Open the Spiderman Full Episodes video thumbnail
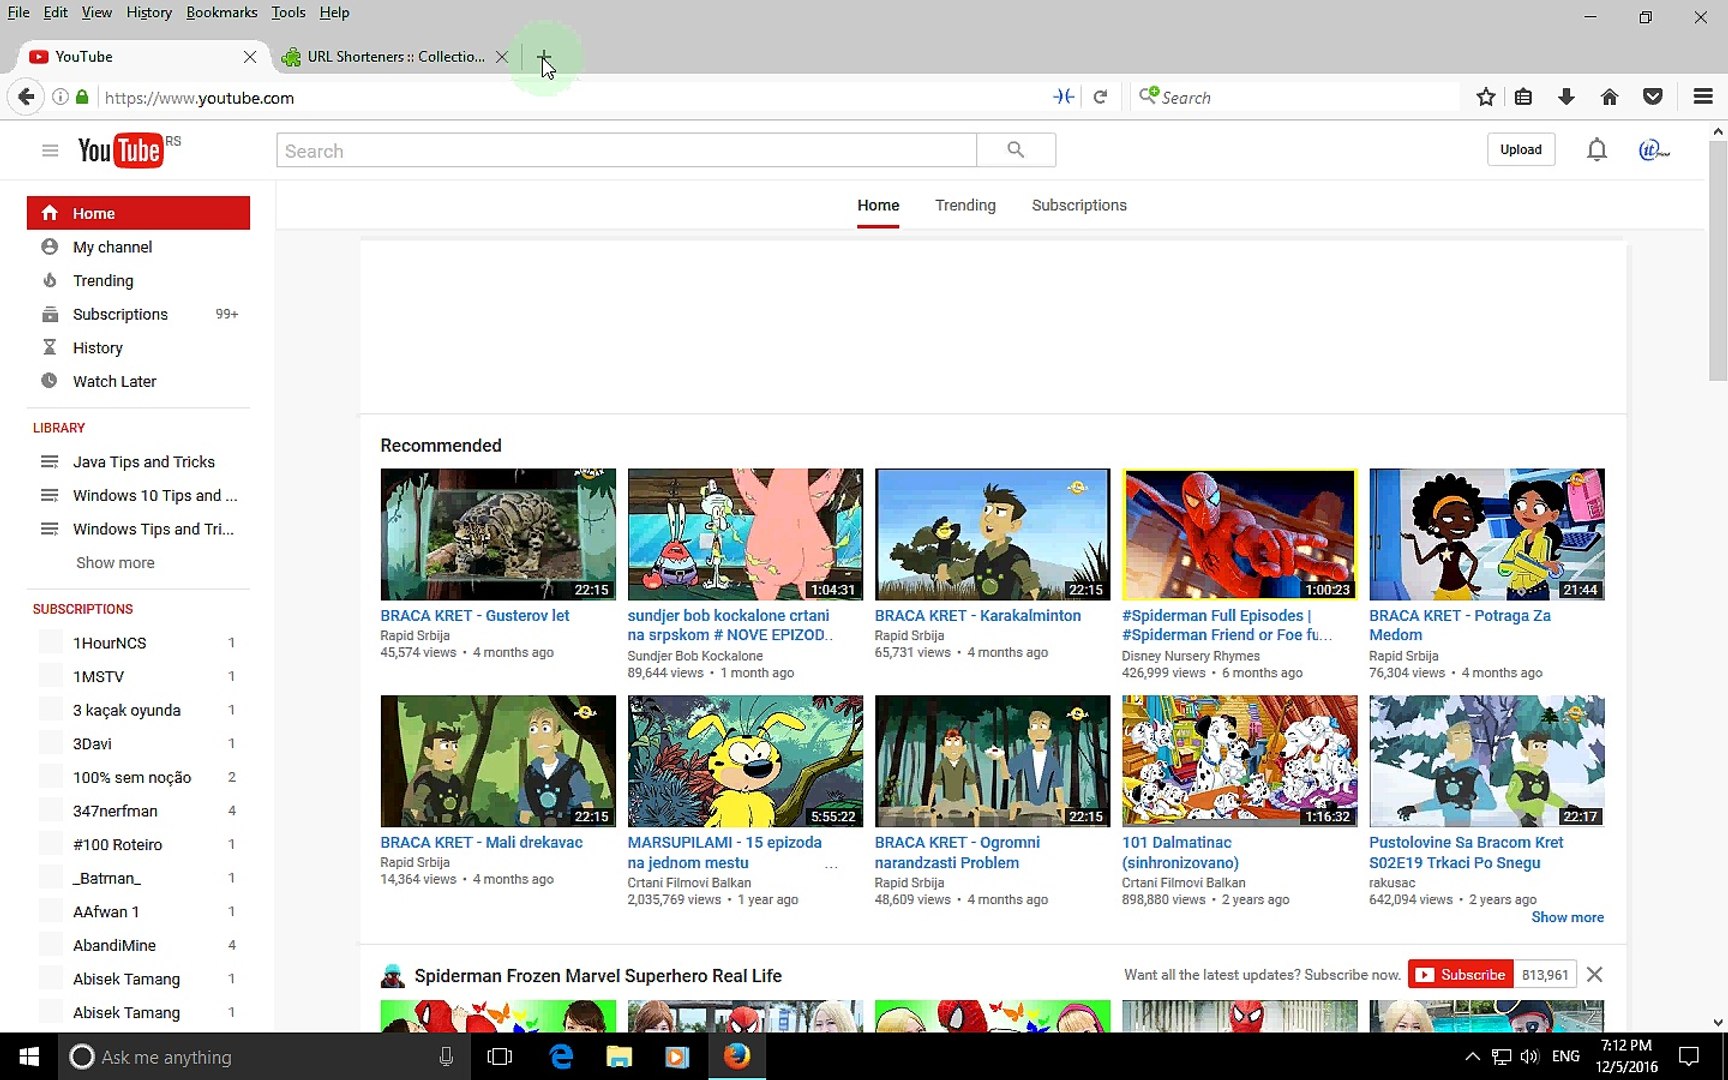 coord(1239,534)
